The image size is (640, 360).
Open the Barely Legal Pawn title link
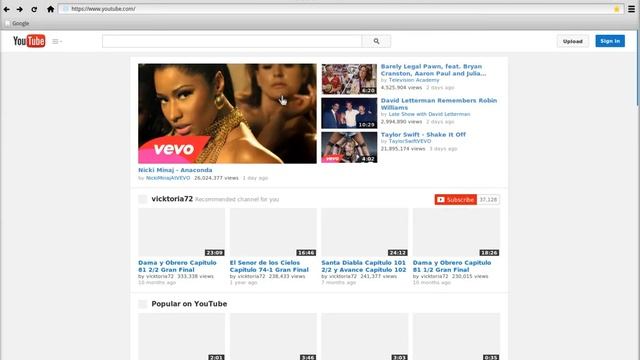click(x=433, y=70)
